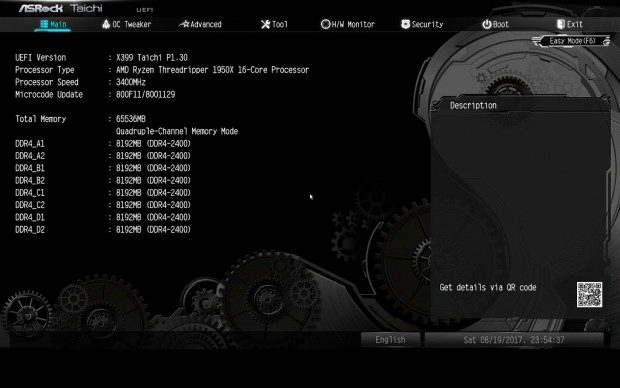This screenshot has height=388, width=620.
Task: Select the UEFI Version label
Action: [x=40, y=57]
